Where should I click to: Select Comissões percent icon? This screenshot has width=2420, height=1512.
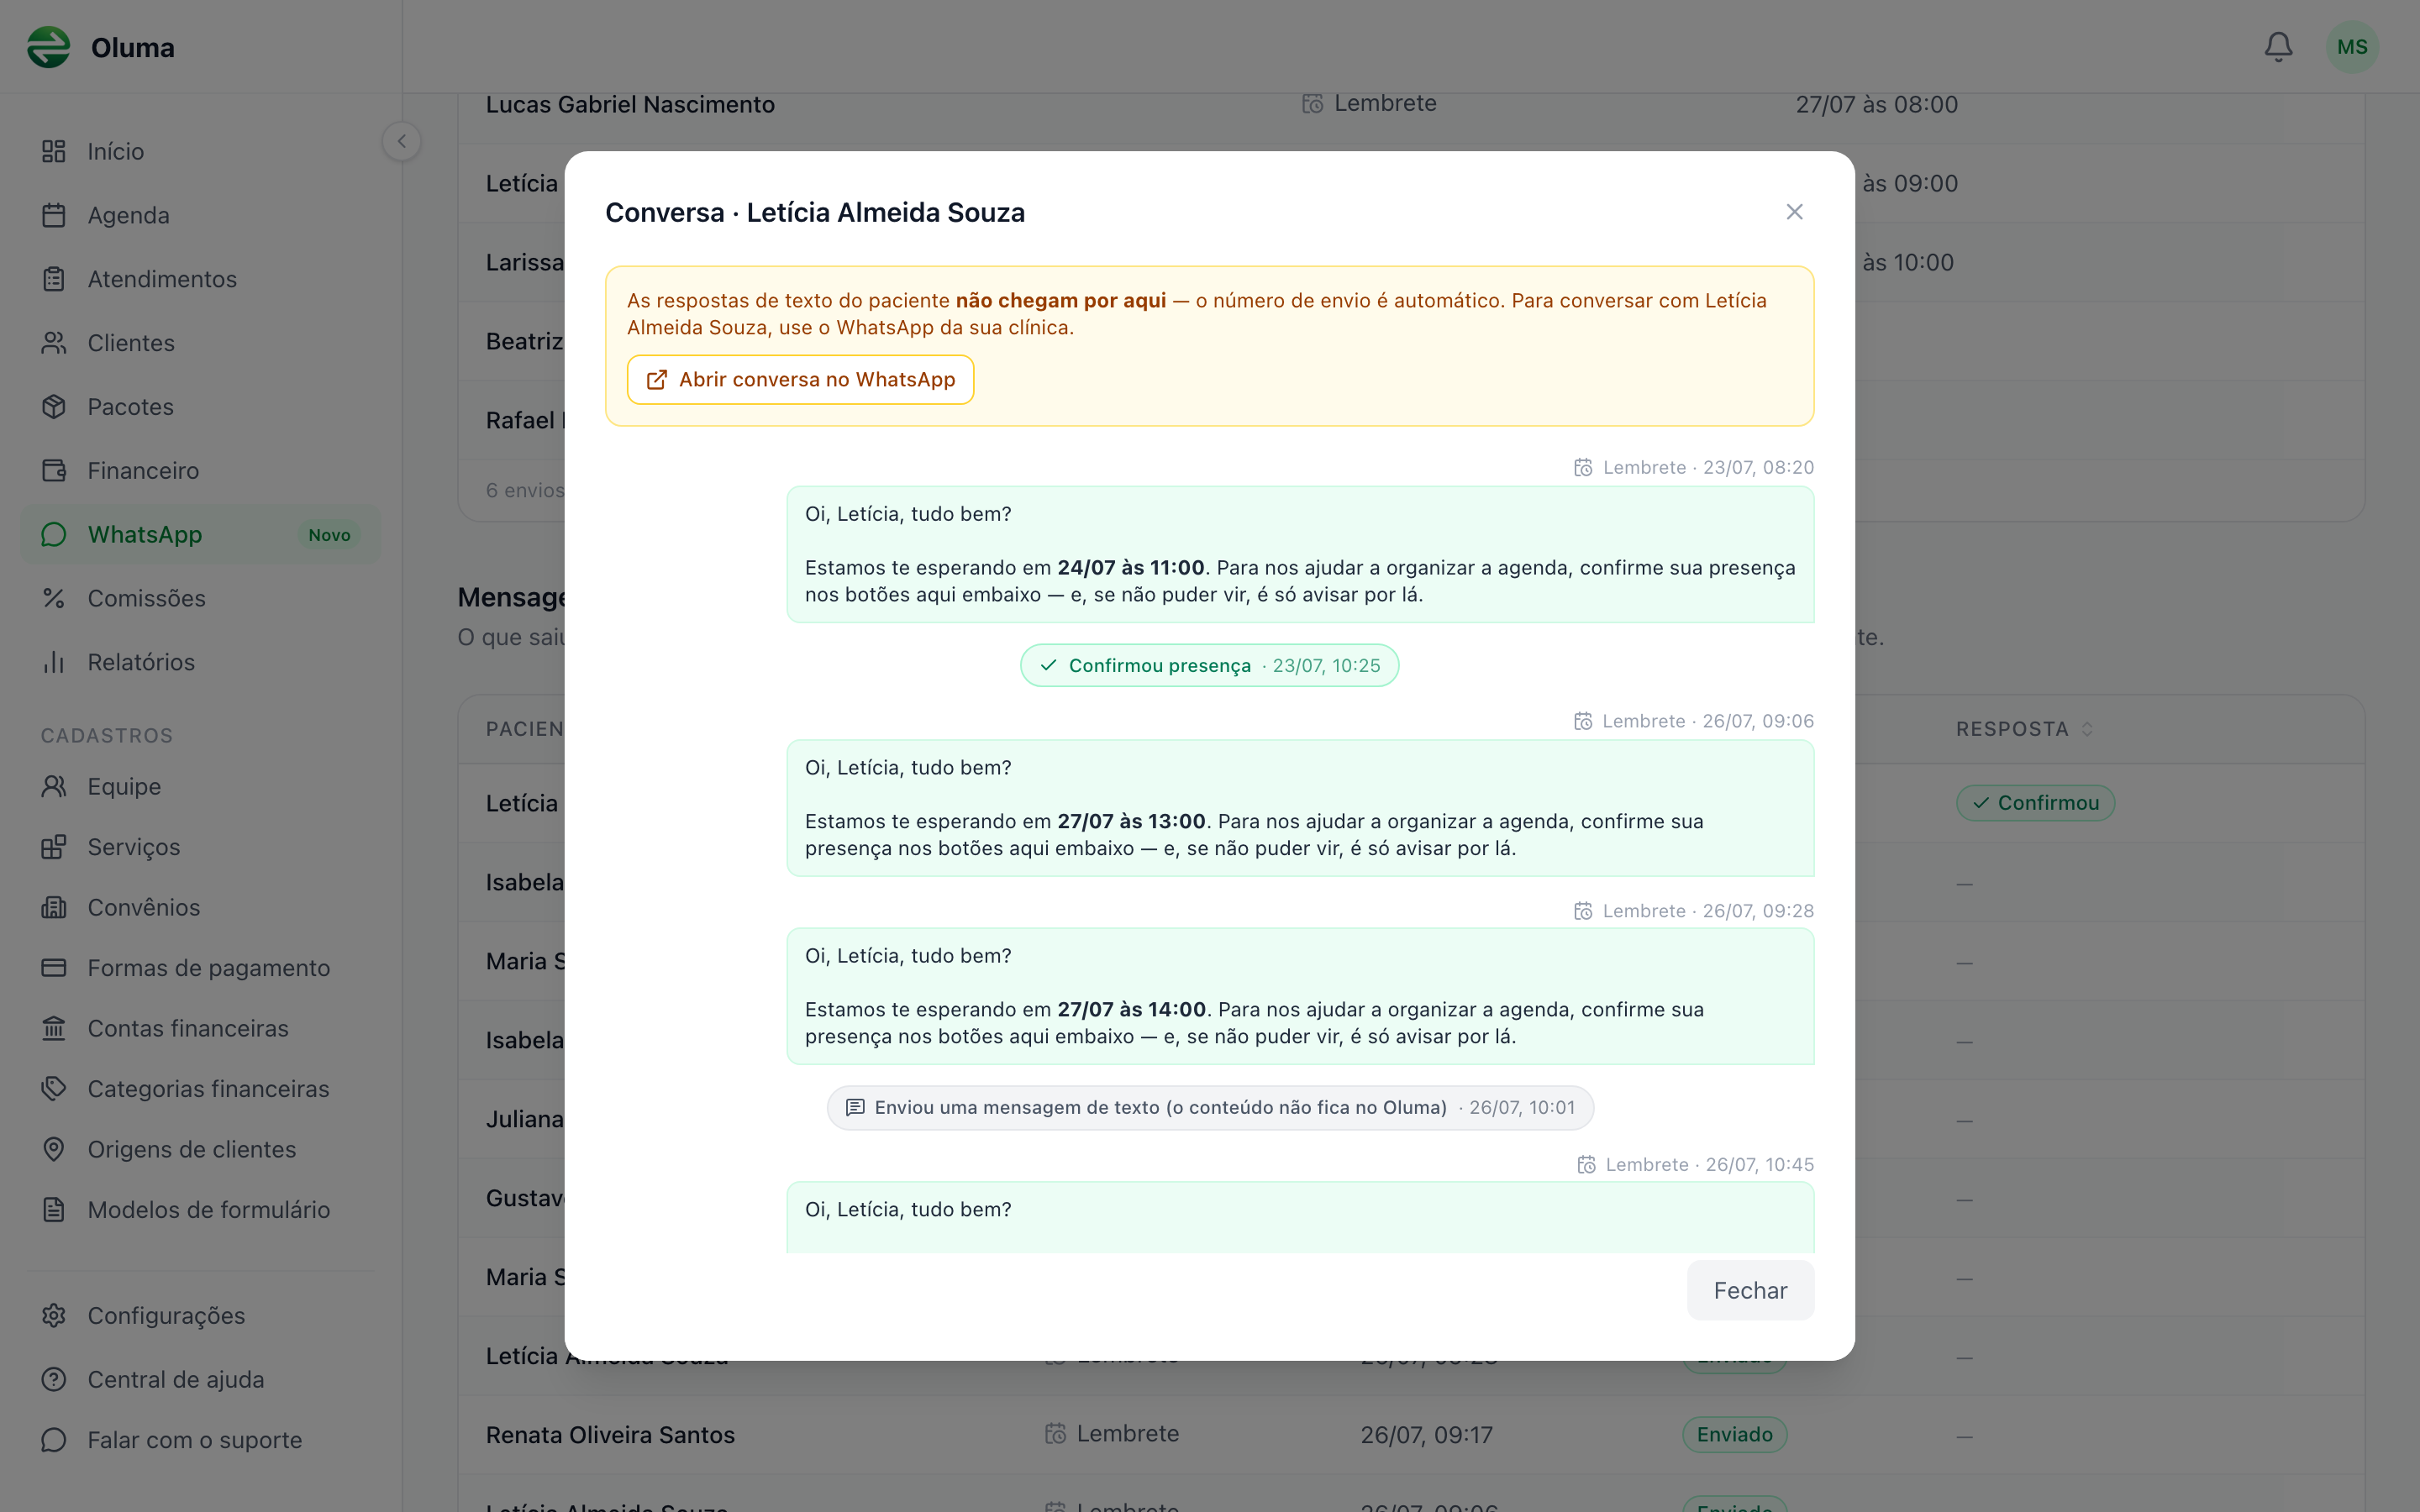coord(54,598)
